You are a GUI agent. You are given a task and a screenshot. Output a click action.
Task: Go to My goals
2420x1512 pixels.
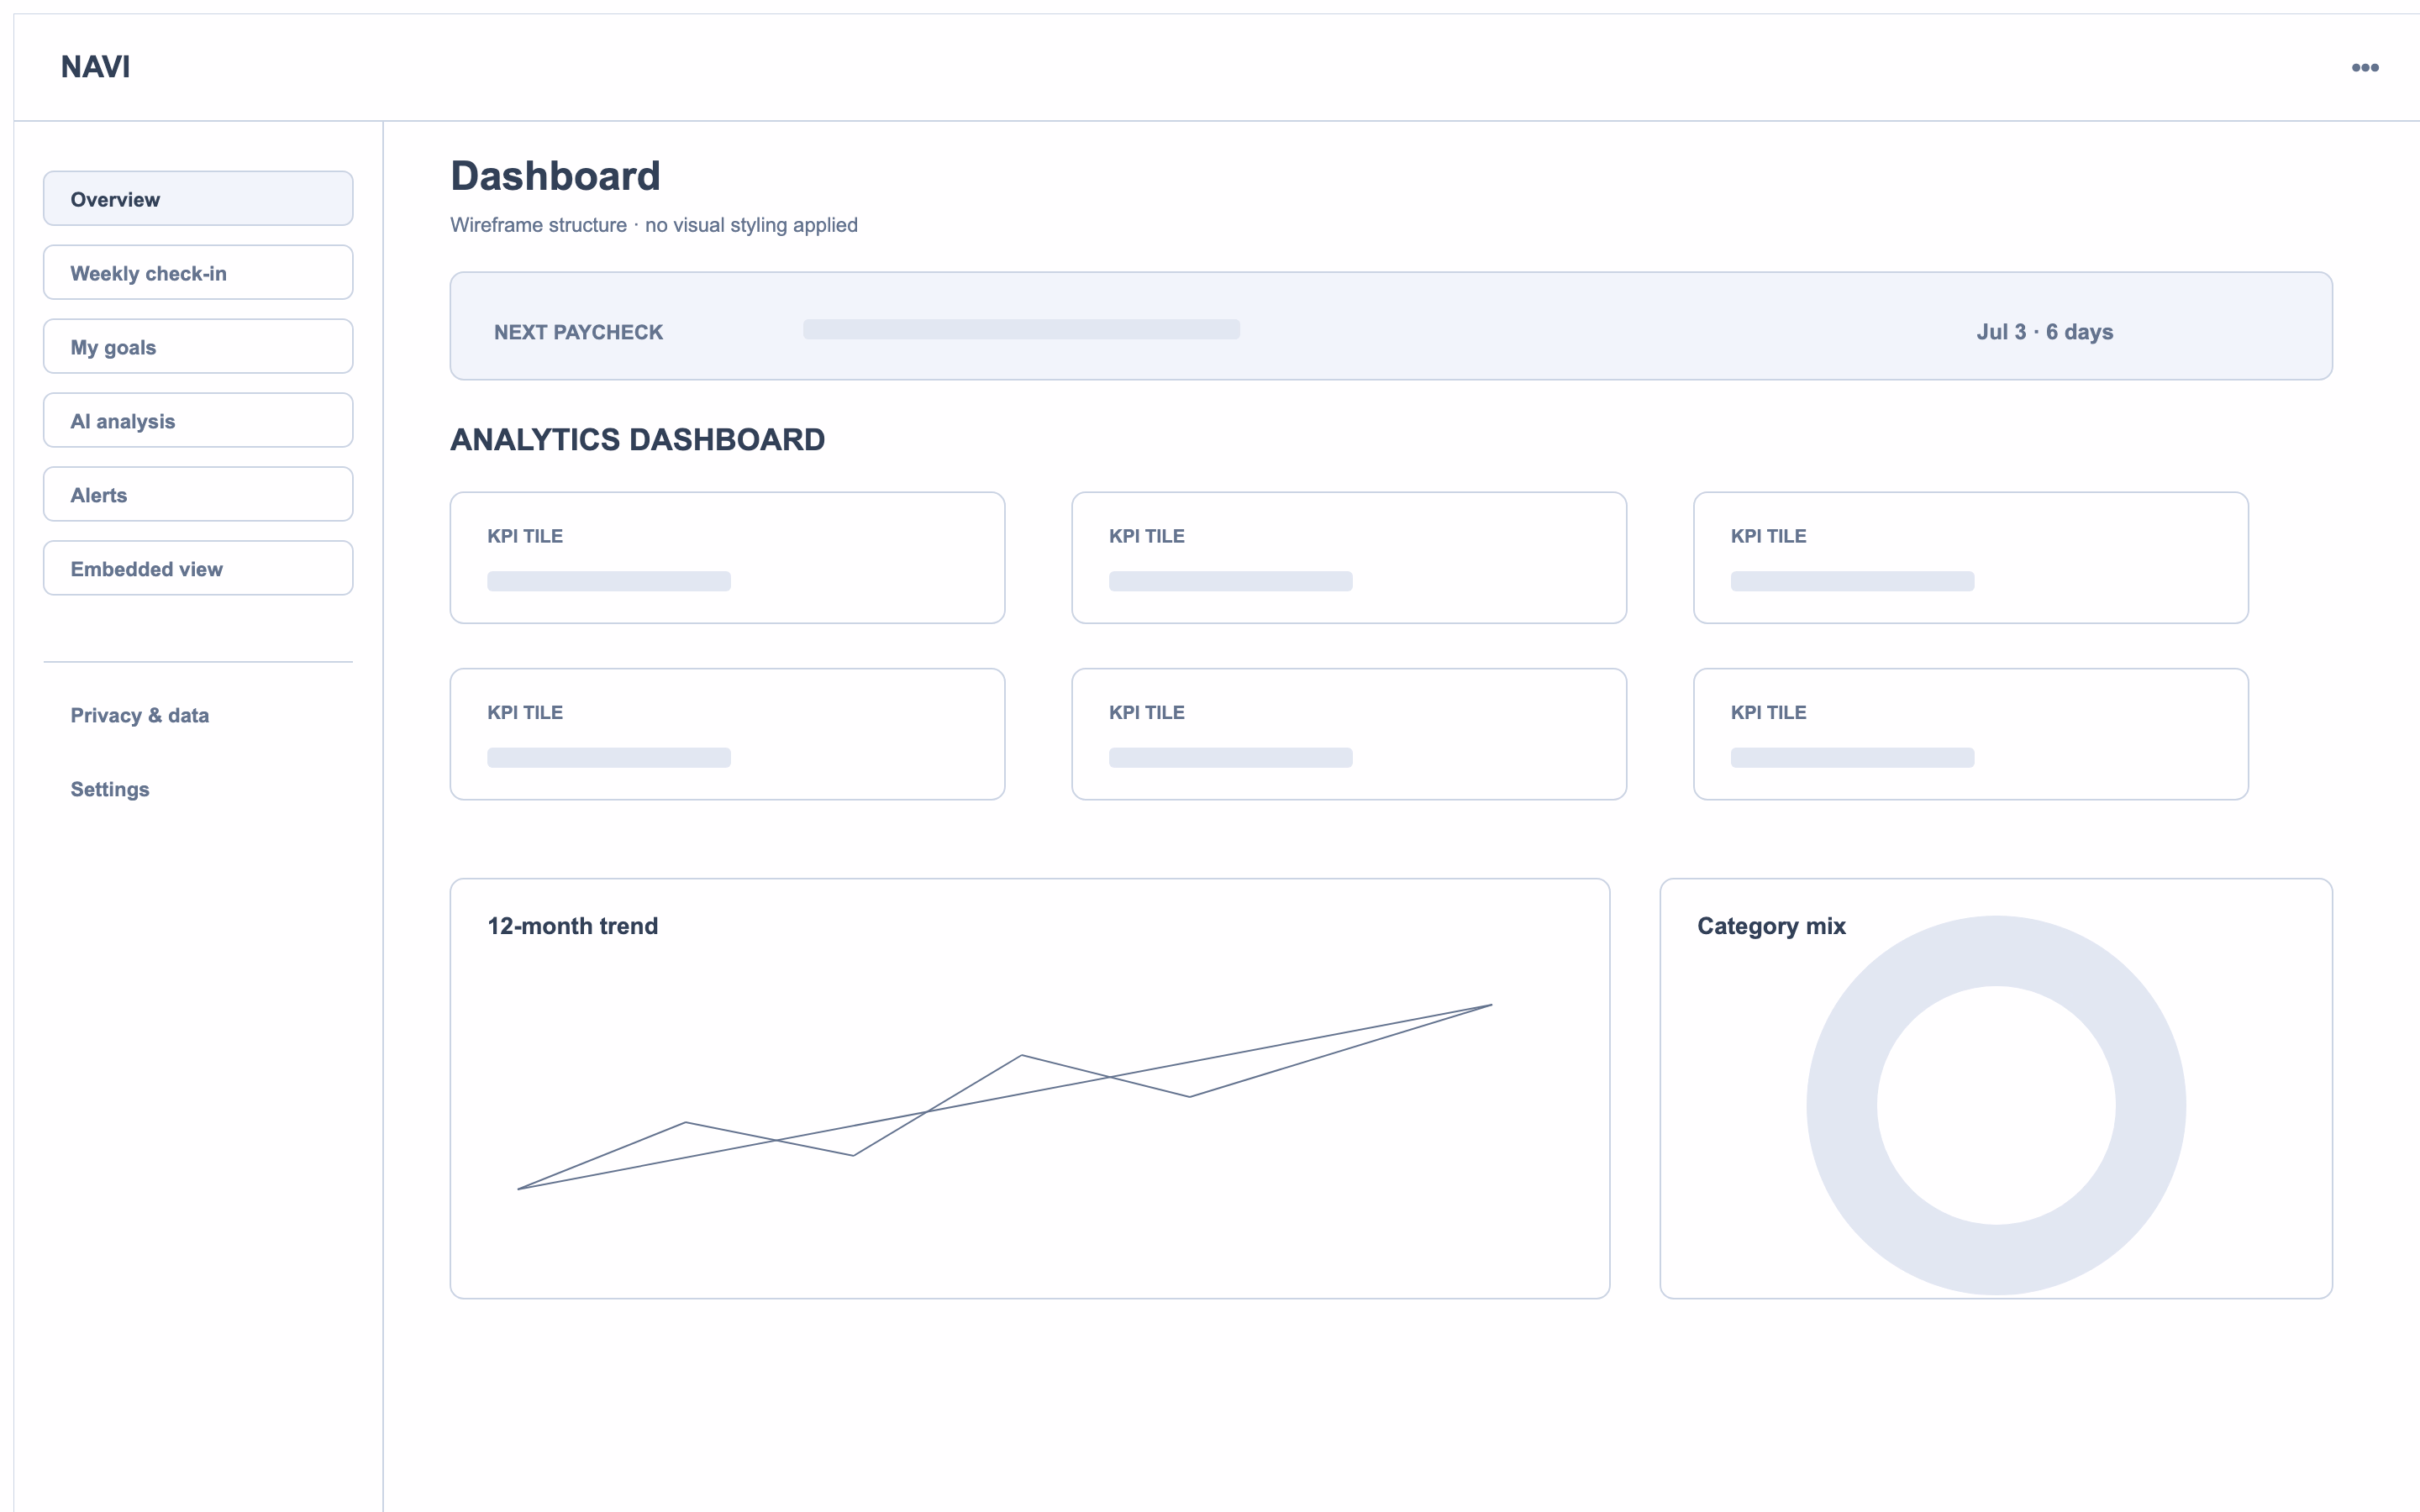coord(198,346)
